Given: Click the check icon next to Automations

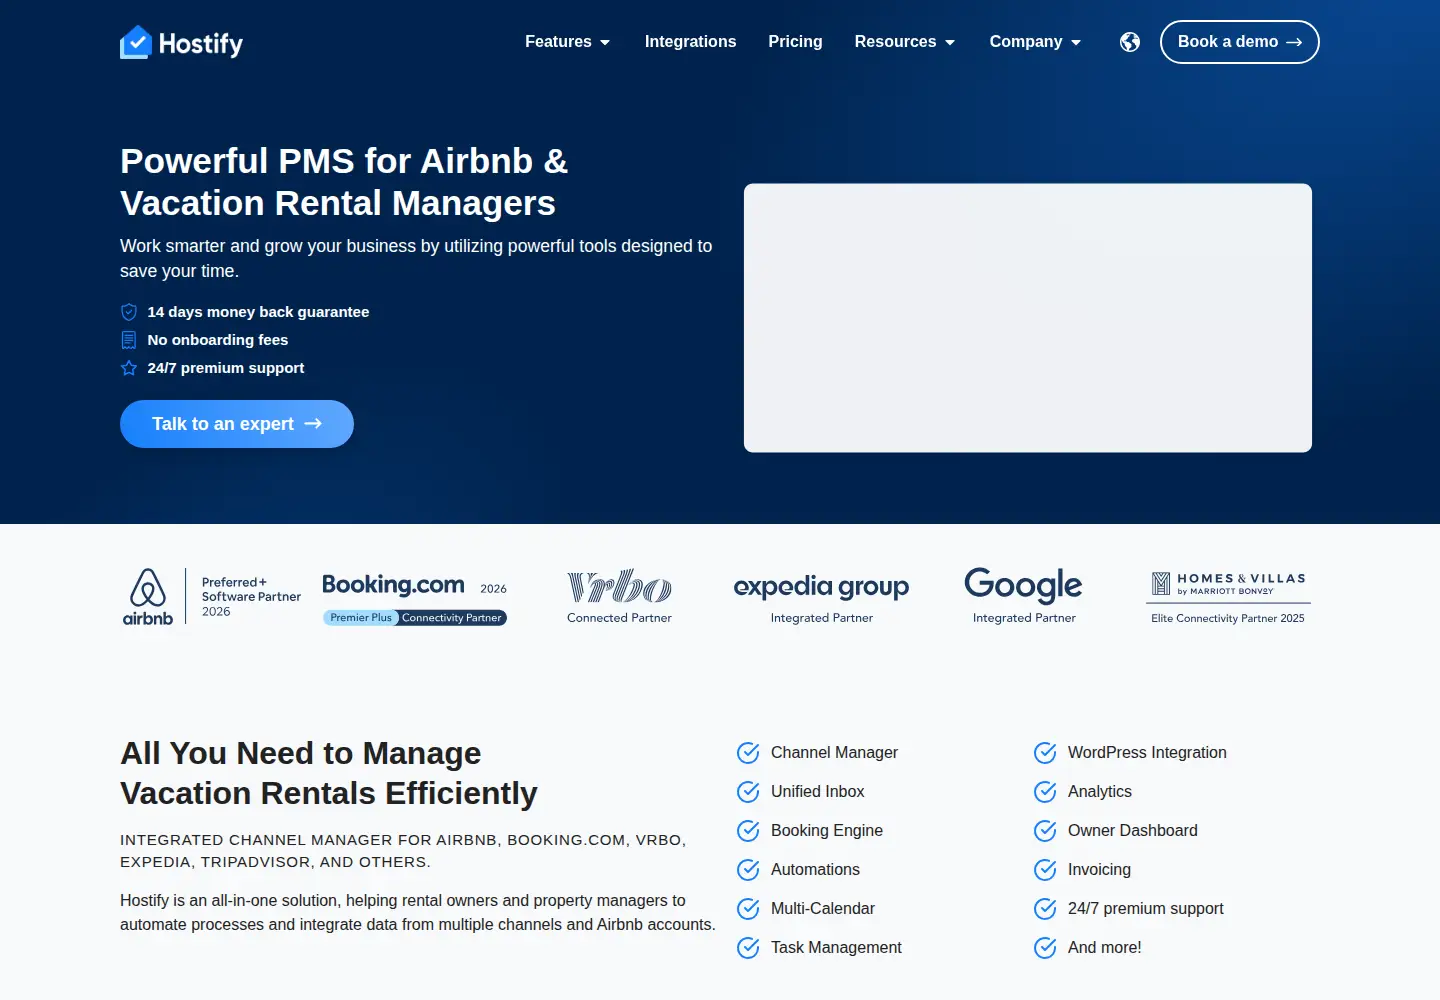Looking at the screenshot, I should pyautogui.click(x=748, y=870).
